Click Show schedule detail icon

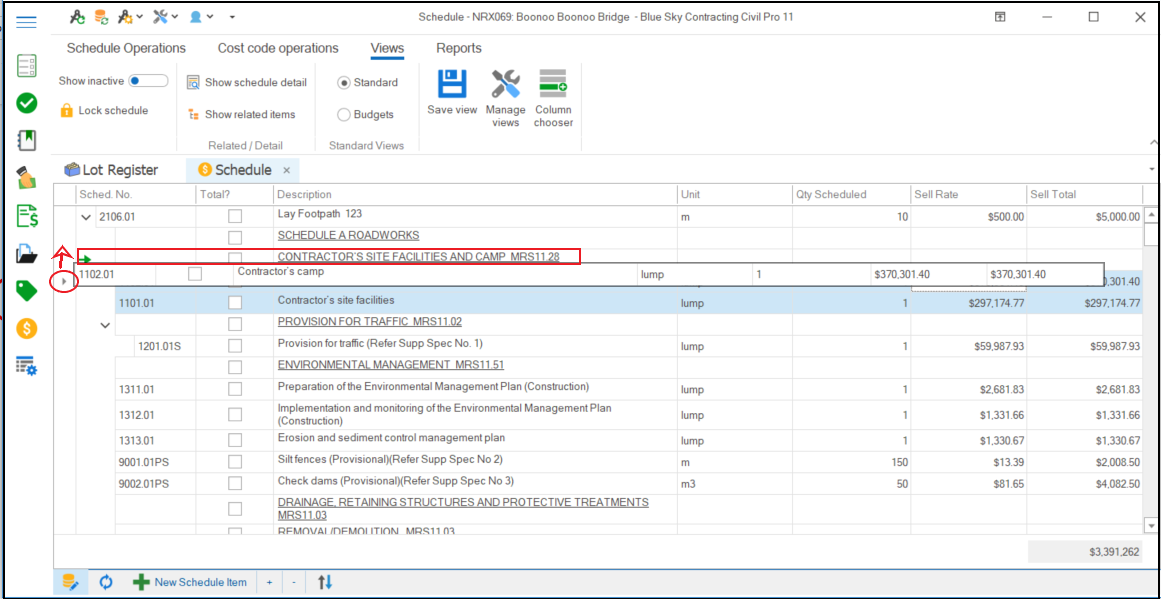pyautogui.click(x=193, y=82)
